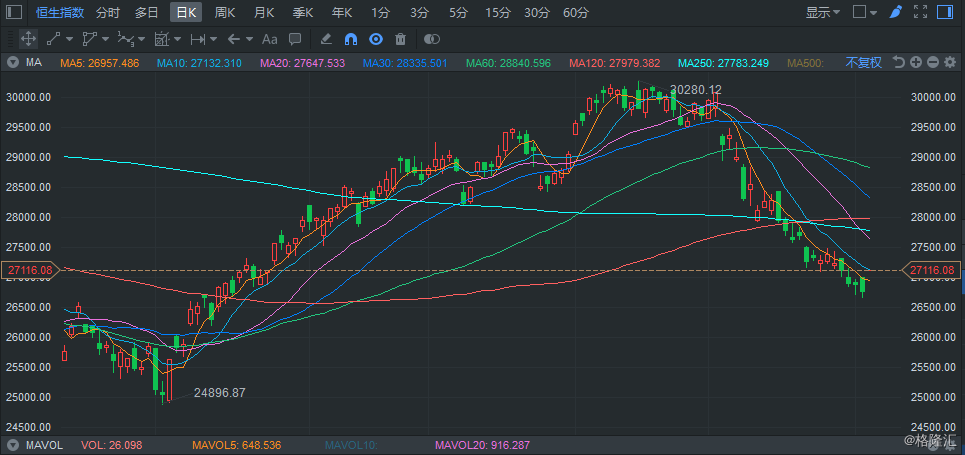Screen dimensions: 965x455
Task: Delete drawings with the trash icon
Action: tap(401, 39)
